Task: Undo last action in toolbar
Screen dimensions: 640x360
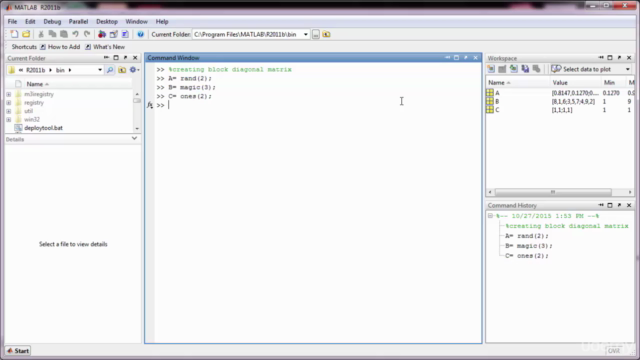Action: click(x=76, y=34)
